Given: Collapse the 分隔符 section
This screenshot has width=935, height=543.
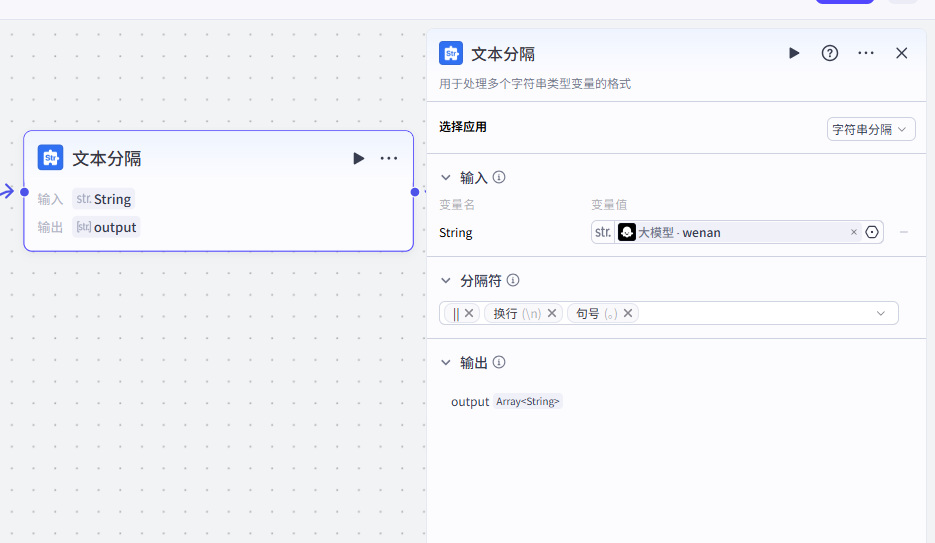Looking at the screenshot, I should (x=446, y=281).
